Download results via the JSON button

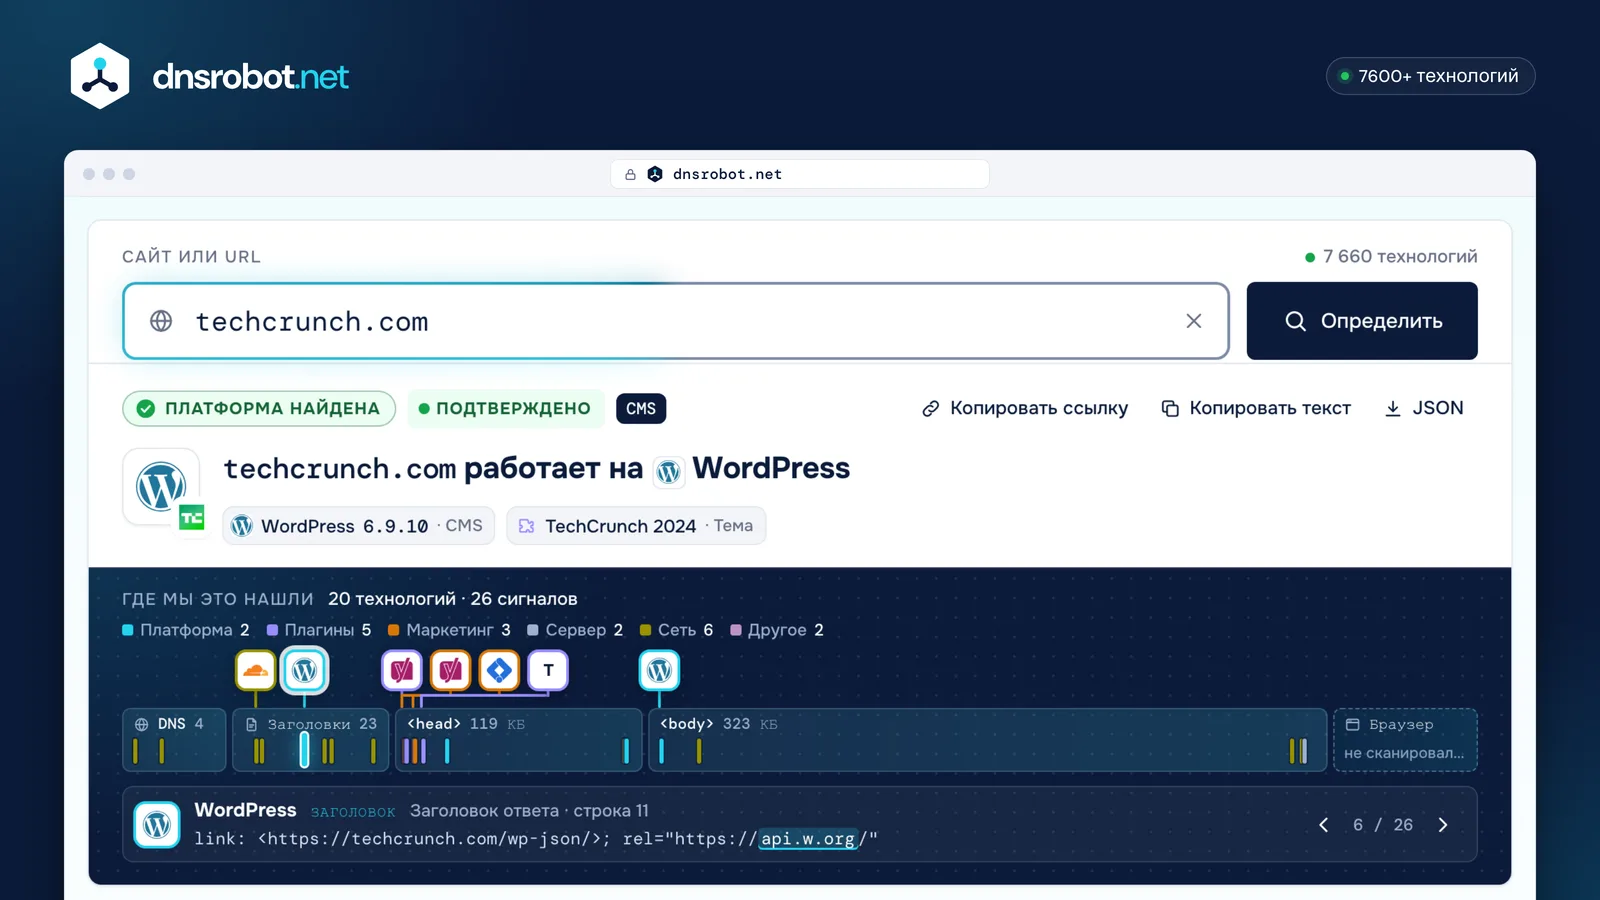pos(1424,408)
